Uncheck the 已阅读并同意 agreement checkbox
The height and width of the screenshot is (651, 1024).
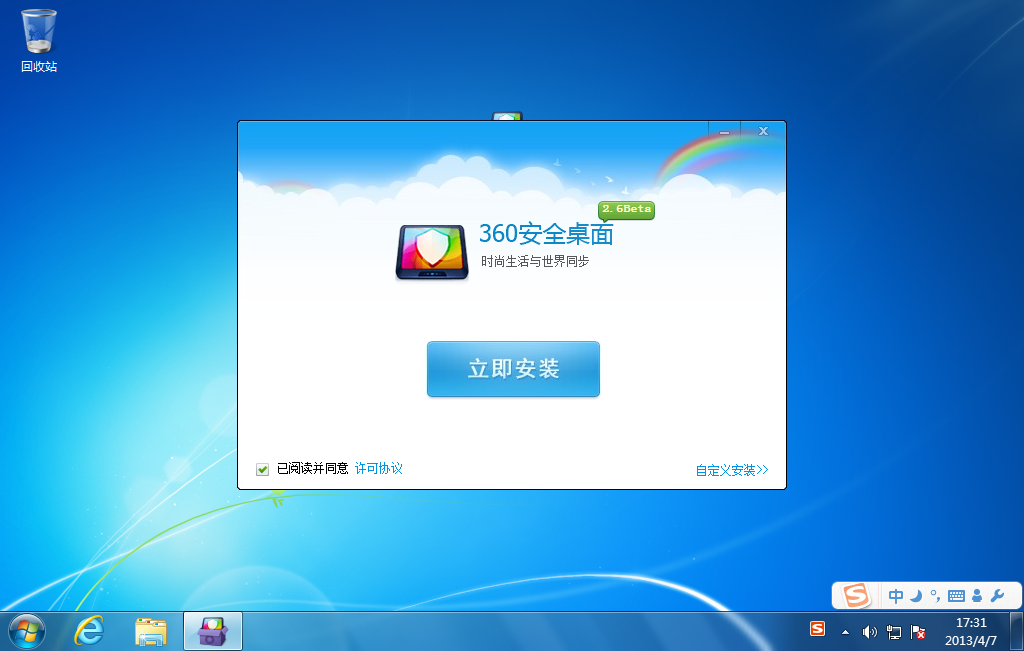[263, 469]
